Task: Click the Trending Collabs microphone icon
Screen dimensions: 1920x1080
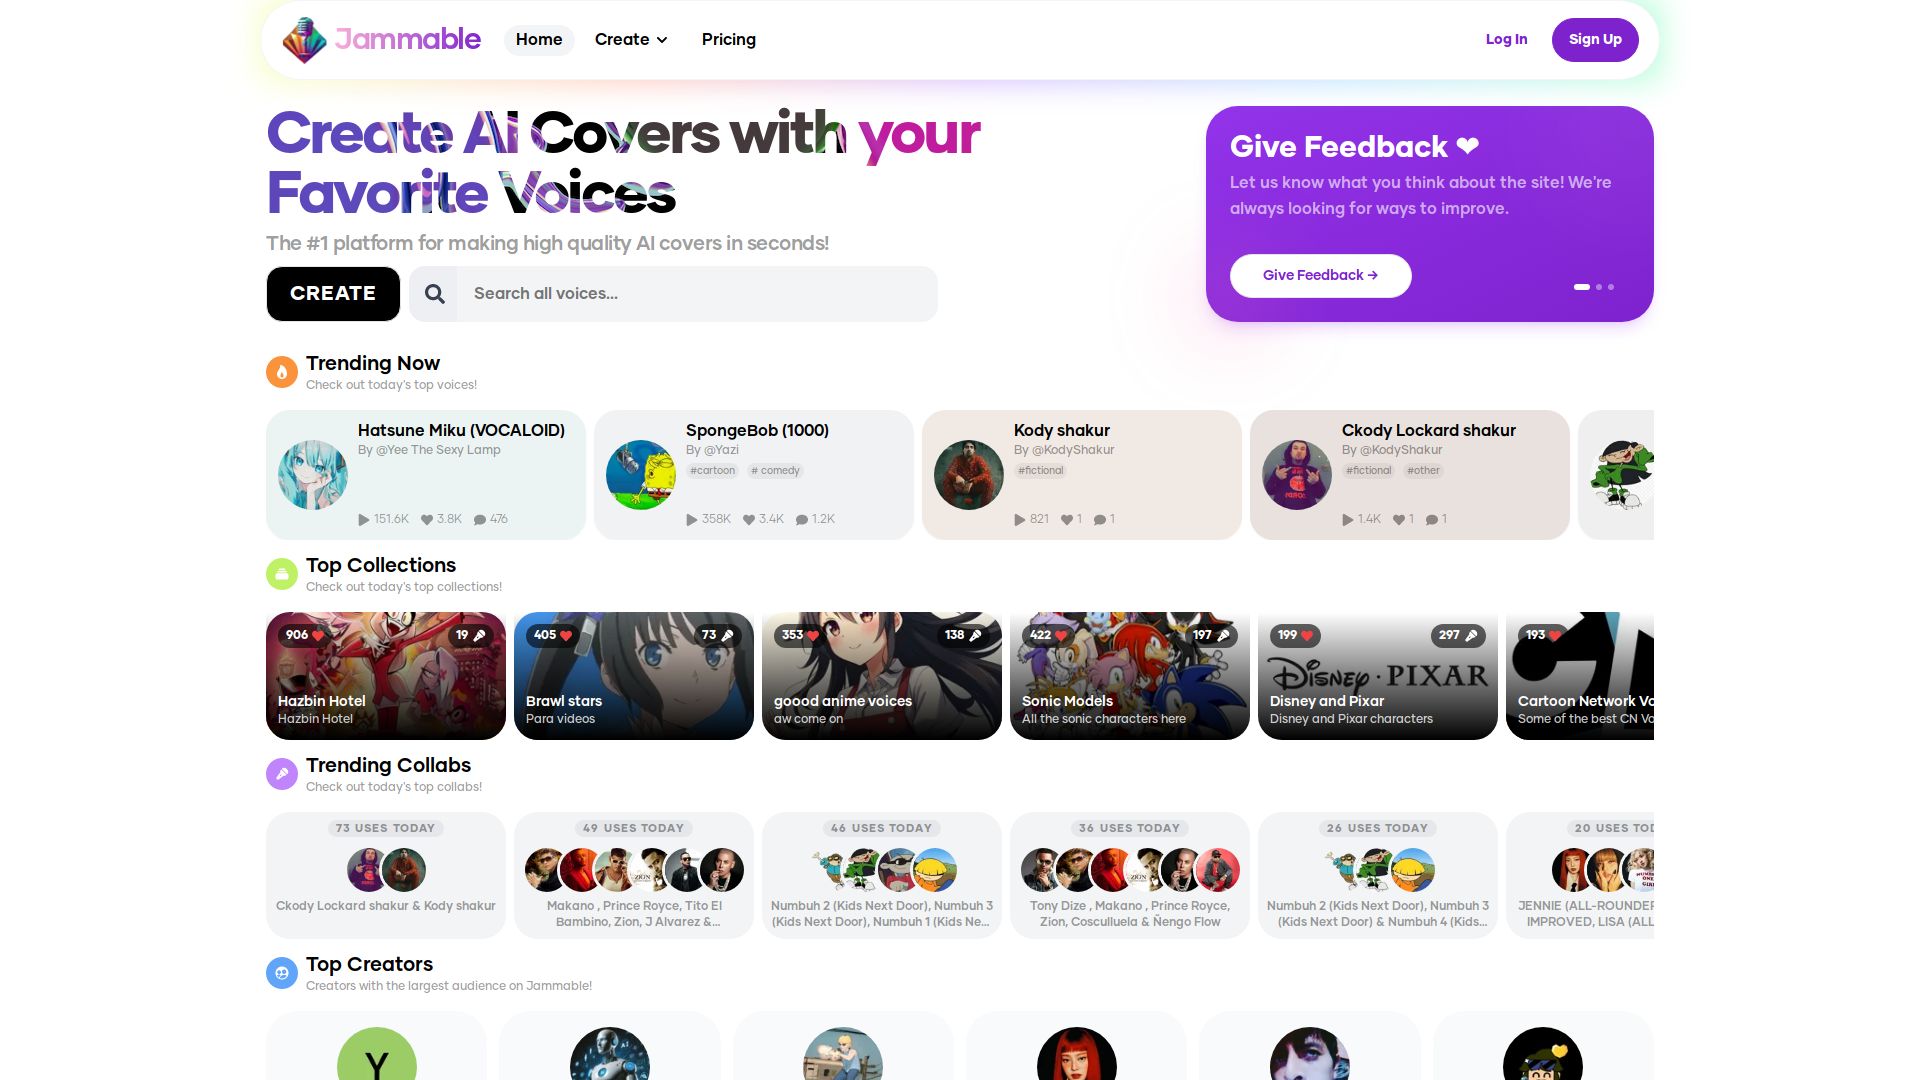Action: coord(282,774)
